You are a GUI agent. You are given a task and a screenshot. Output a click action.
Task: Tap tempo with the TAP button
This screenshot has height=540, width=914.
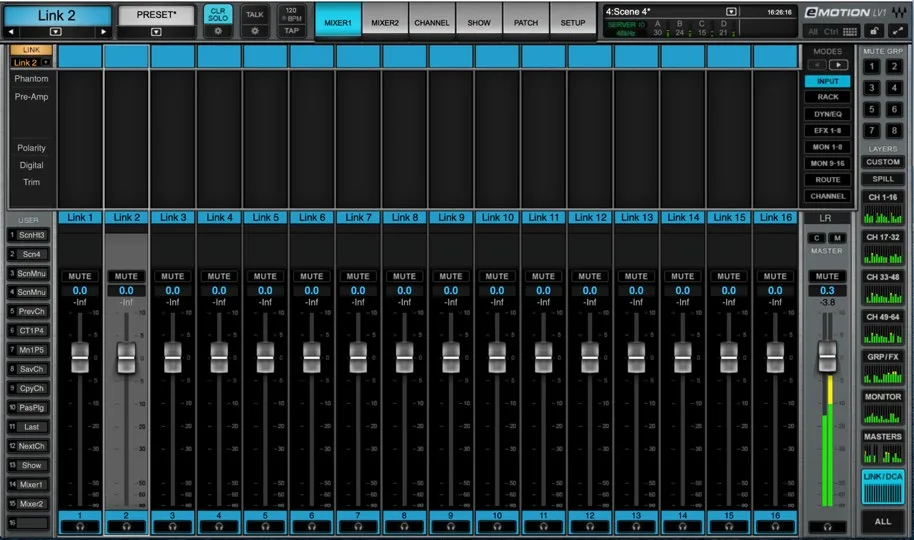click(291, 31)
